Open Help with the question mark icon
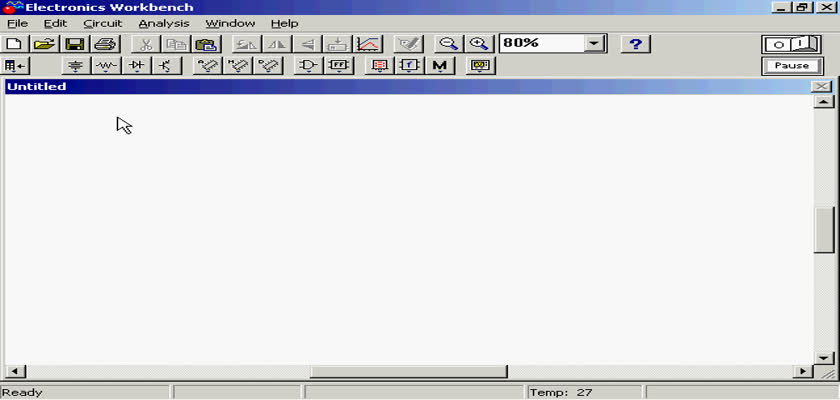 pyautogui.click(x=635, y=44)
